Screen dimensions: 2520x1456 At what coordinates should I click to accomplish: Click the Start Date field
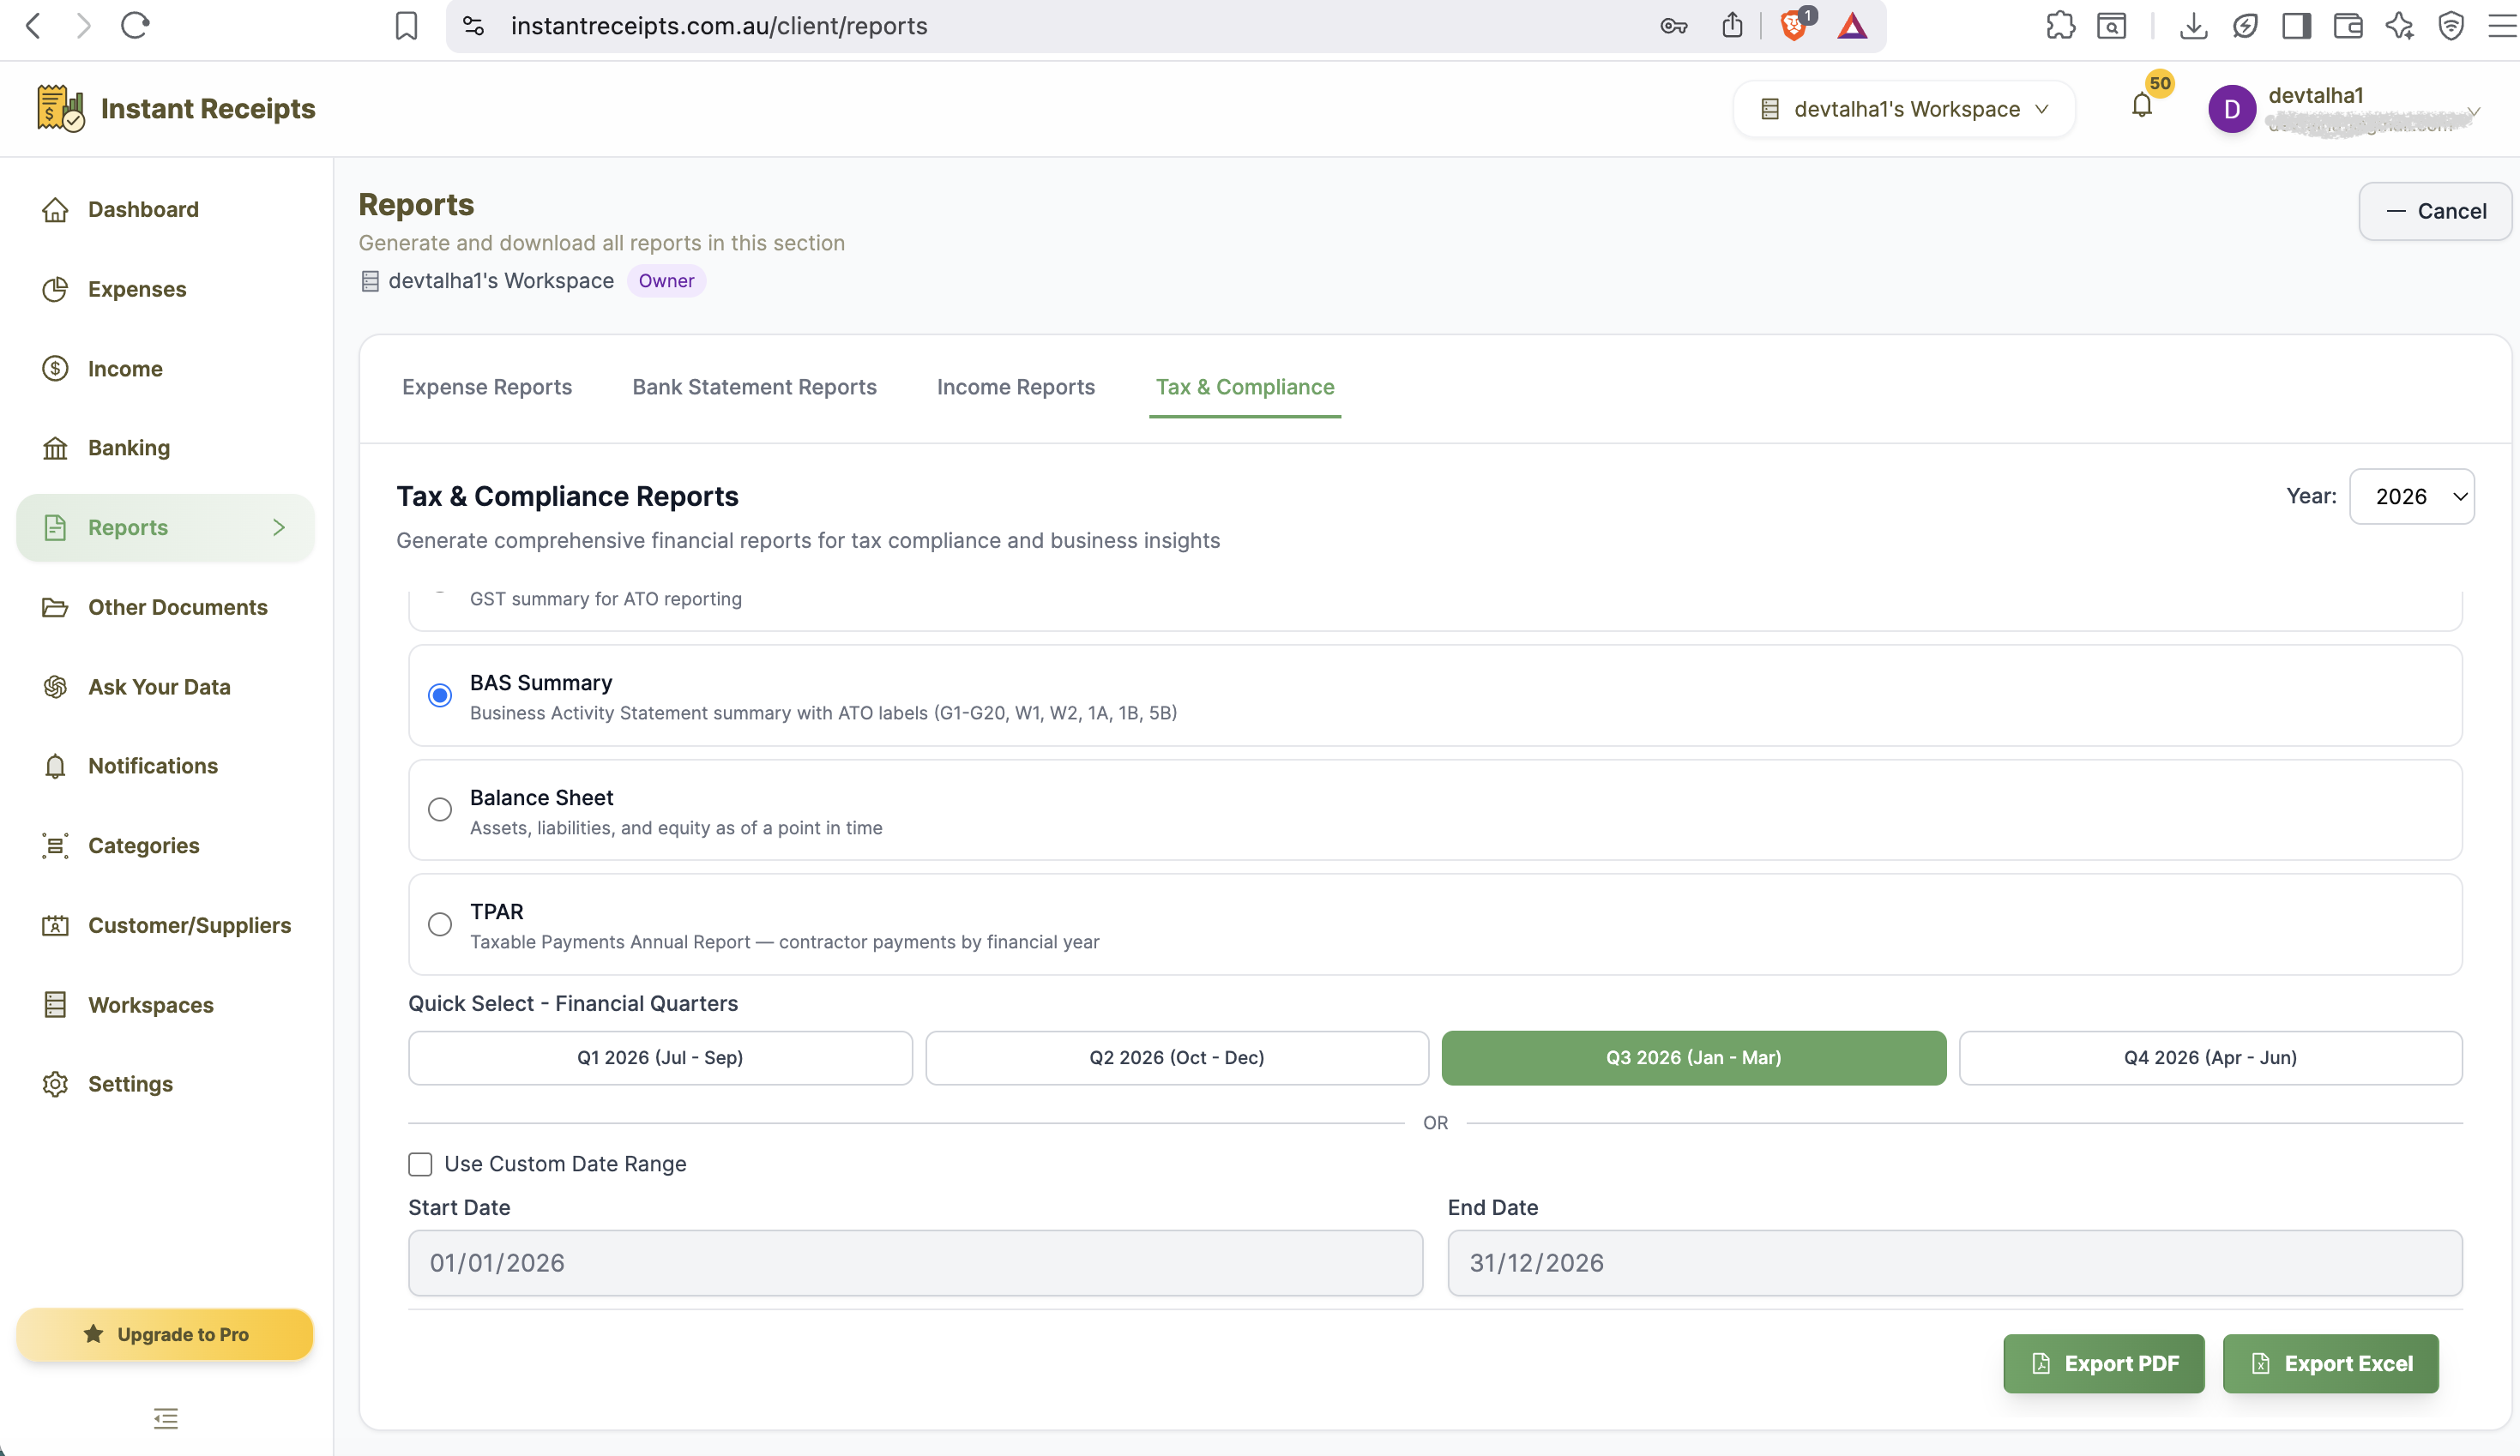(915, 1263)
